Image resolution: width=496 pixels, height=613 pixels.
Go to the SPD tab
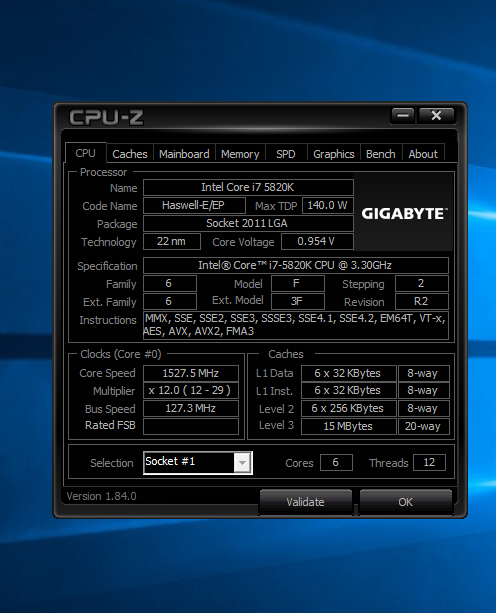coord(286,154)
